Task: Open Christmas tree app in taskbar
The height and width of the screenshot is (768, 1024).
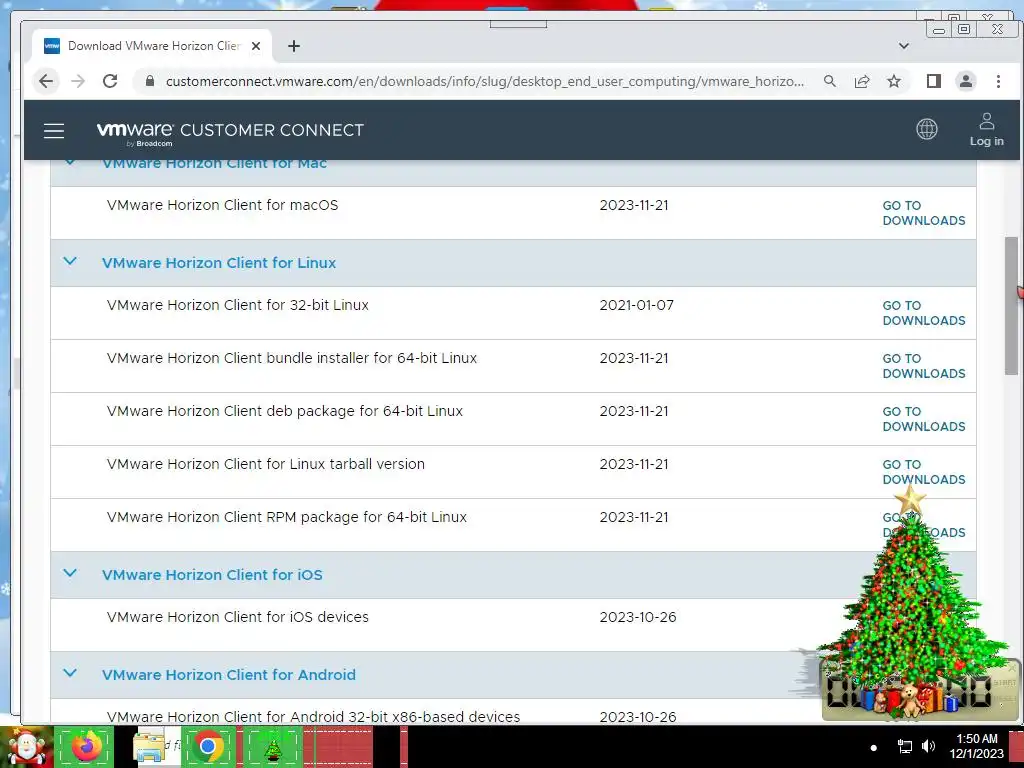Action: pos(272,746)
